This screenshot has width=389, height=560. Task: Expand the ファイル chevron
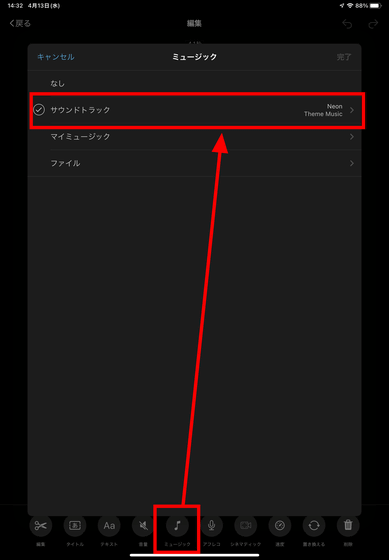(352, 163)
